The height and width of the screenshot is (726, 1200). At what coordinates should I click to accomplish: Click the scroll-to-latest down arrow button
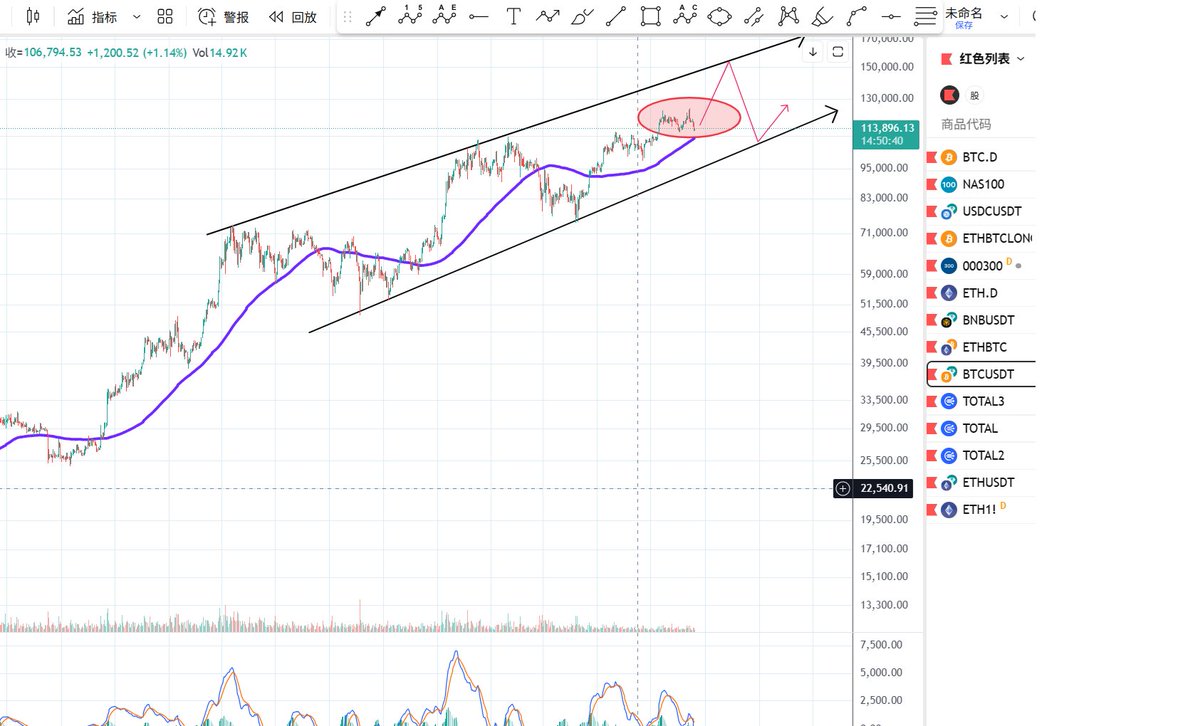[x=813, y=51]
